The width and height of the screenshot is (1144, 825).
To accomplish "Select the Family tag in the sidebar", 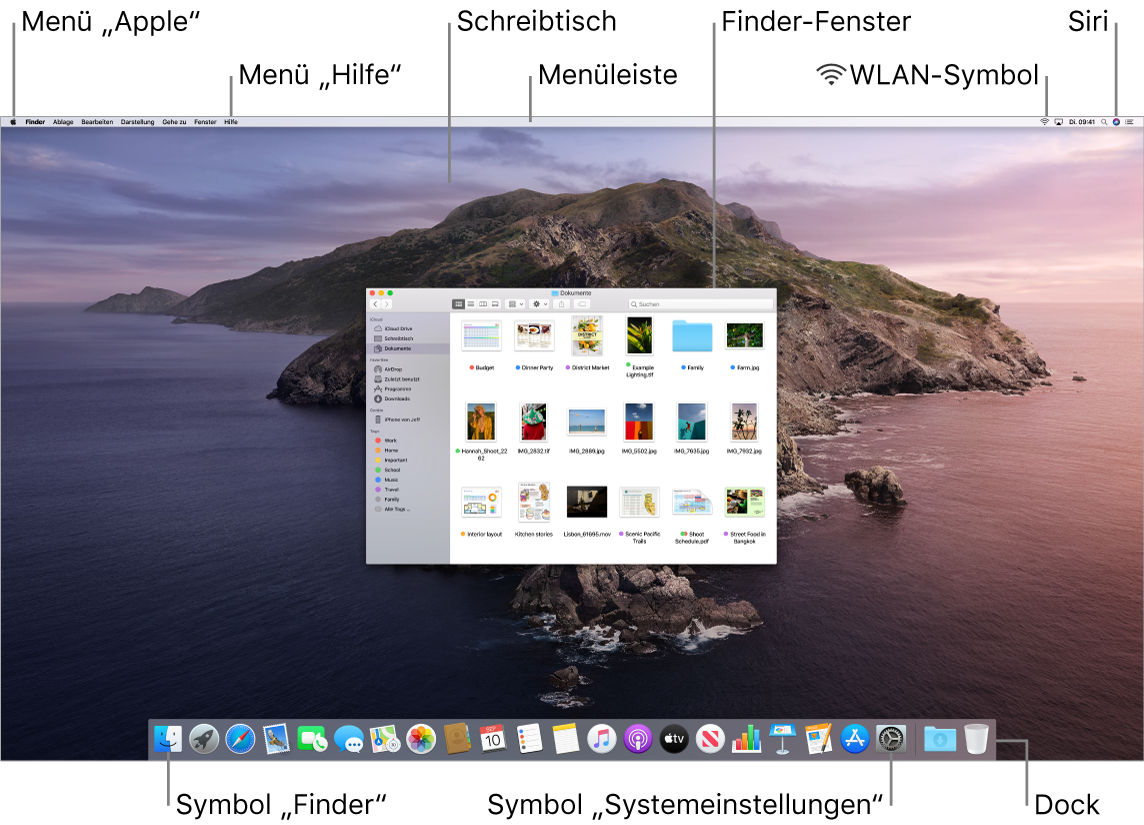I will coord(393,499).
